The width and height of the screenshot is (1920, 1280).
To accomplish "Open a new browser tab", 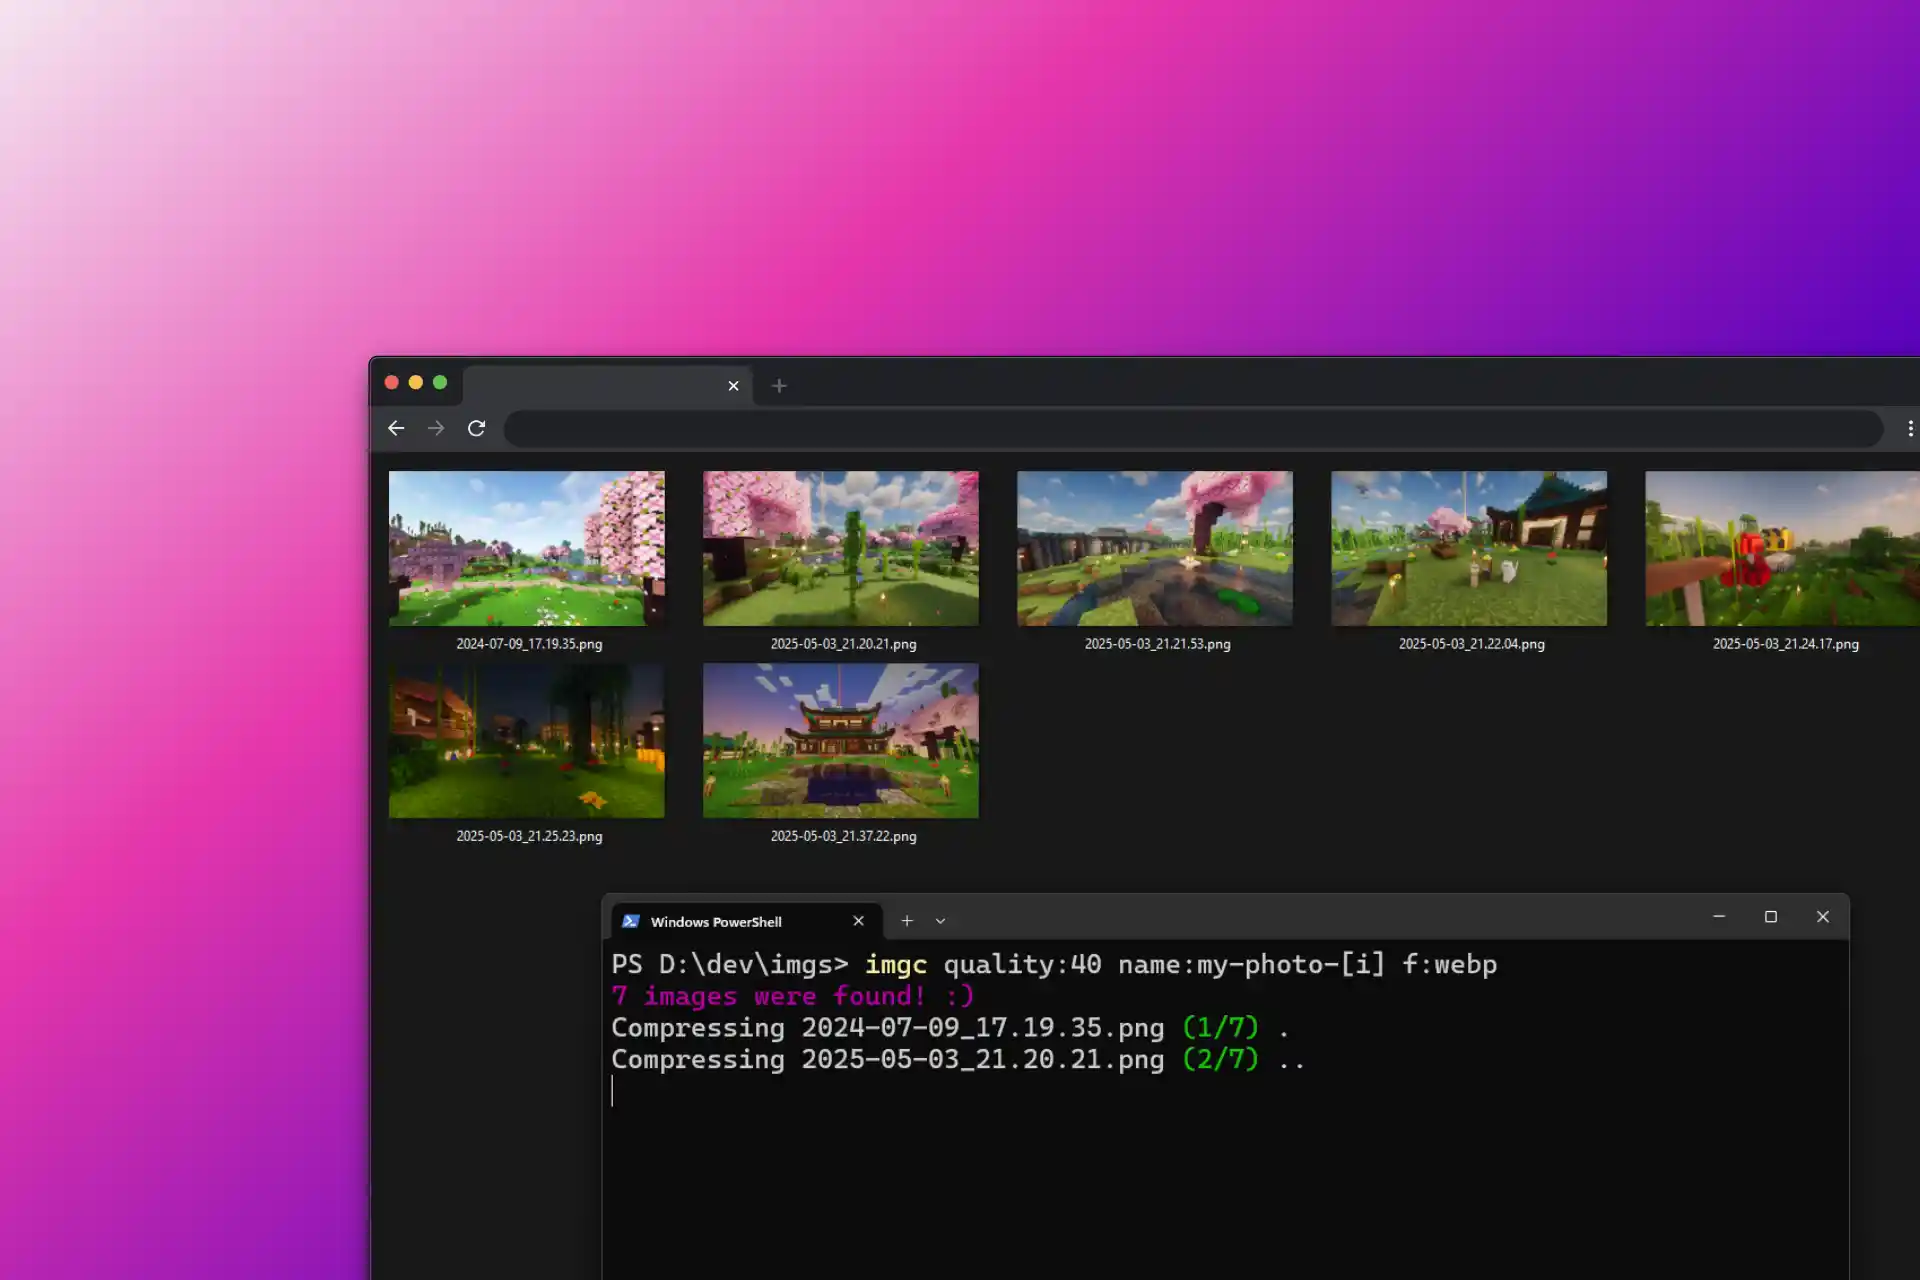I will pyautogui.click(x=779, y=386).
